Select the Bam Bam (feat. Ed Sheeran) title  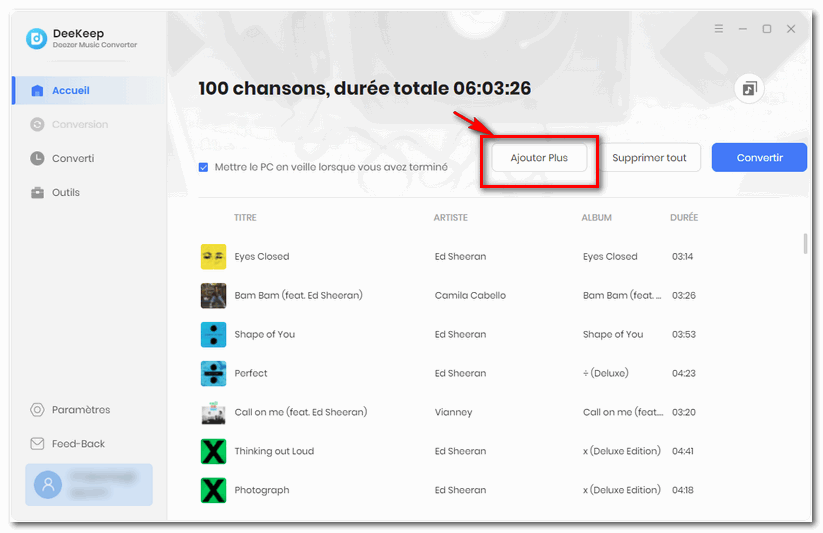(x=299, y=295)
